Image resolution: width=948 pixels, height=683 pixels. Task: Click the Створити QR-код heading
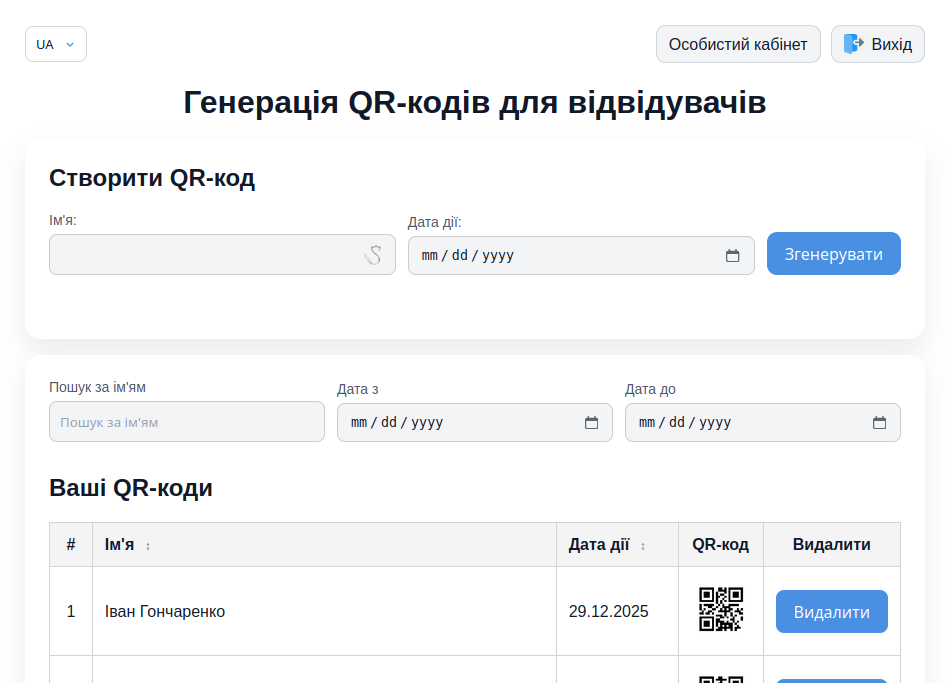coord(152,178)
